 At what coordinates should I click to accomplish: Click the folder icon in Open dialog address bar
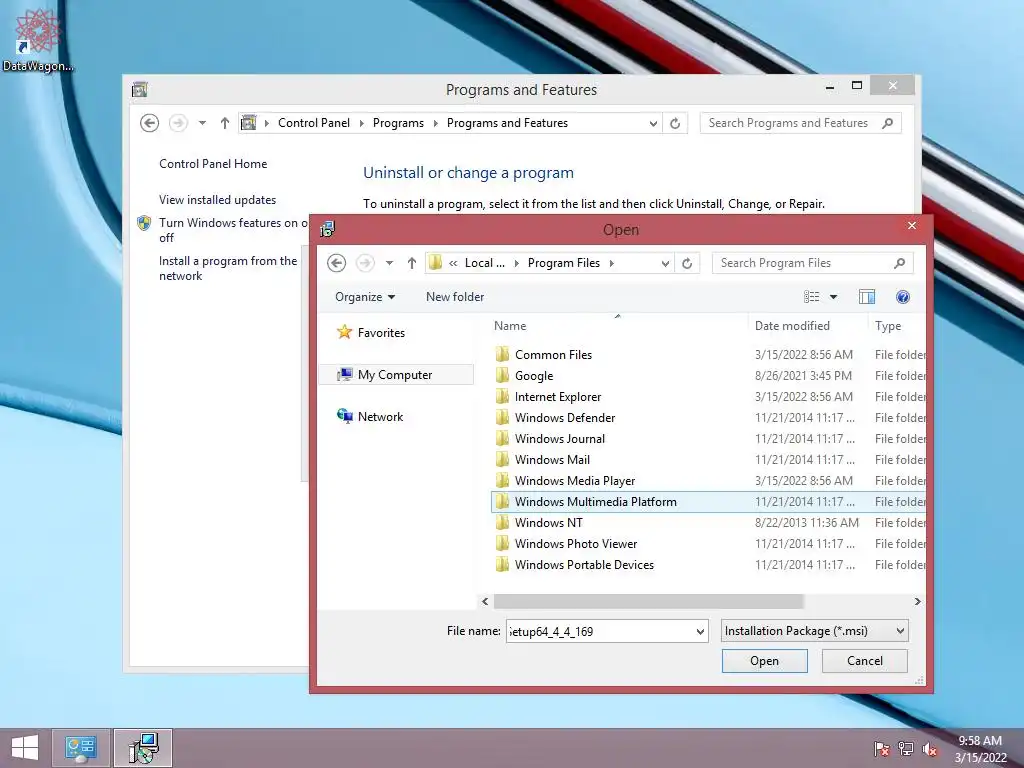point(435,263)
